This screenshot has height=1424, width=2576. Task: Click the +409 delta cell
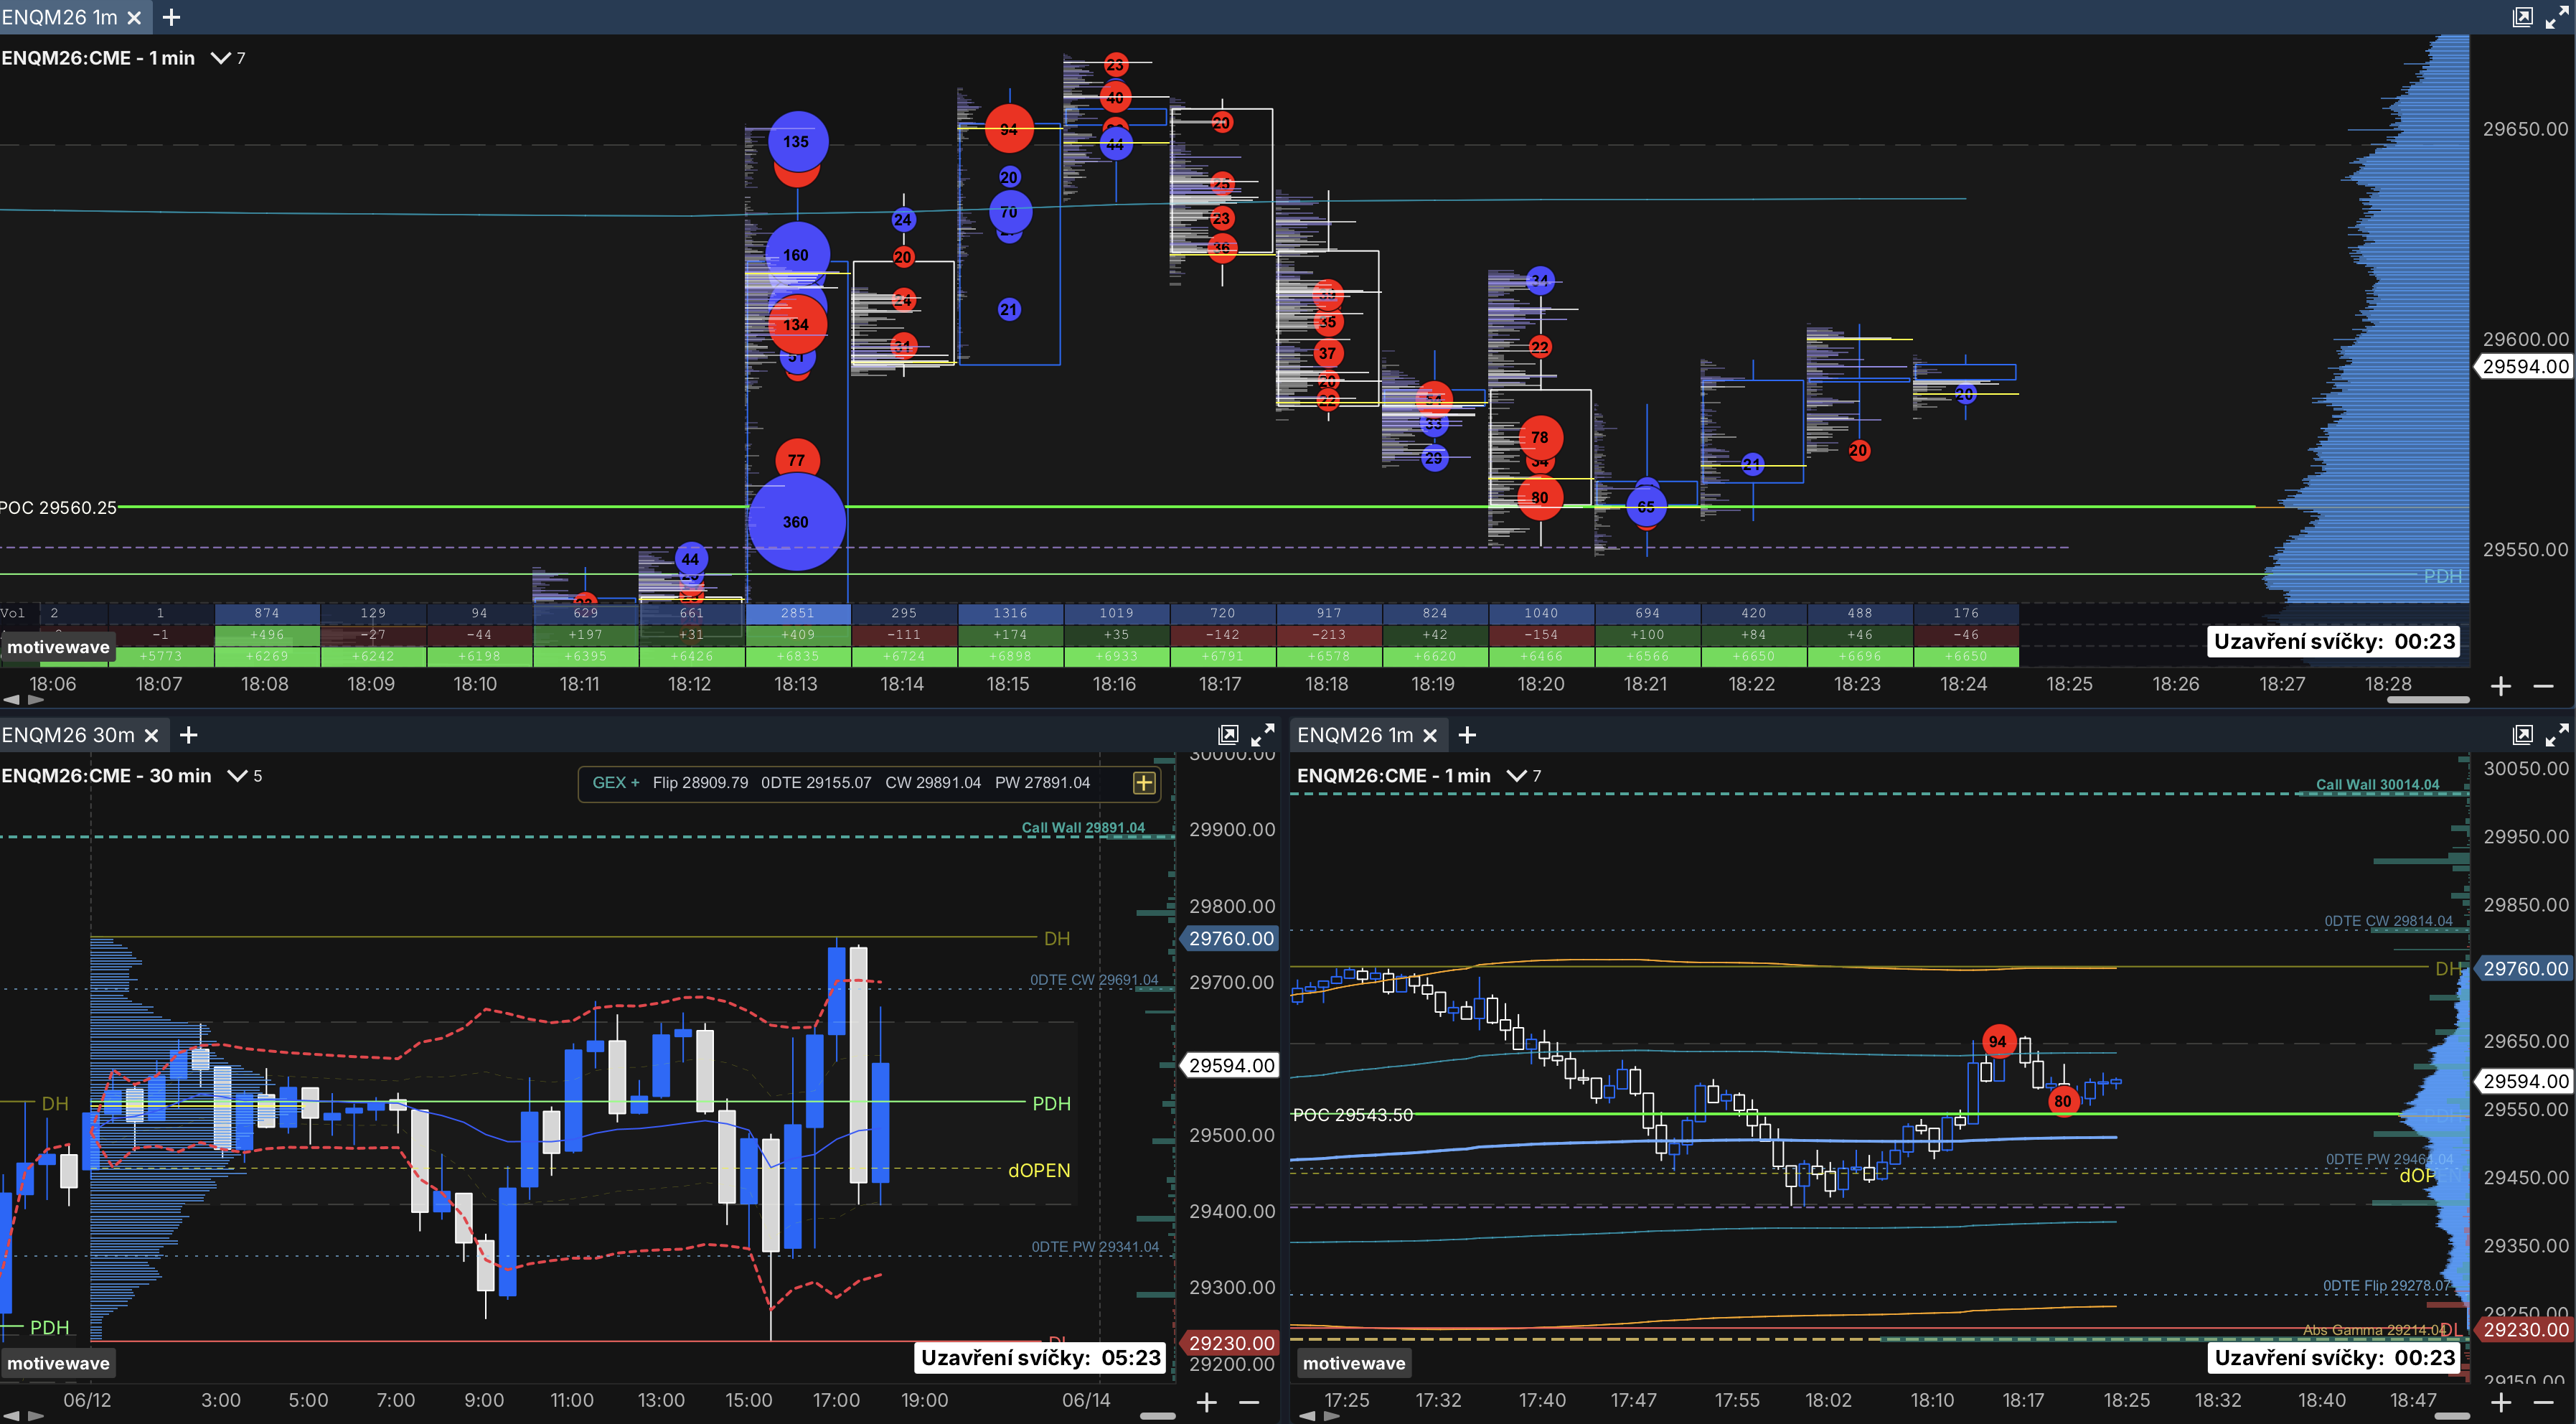tap(798, 635)
